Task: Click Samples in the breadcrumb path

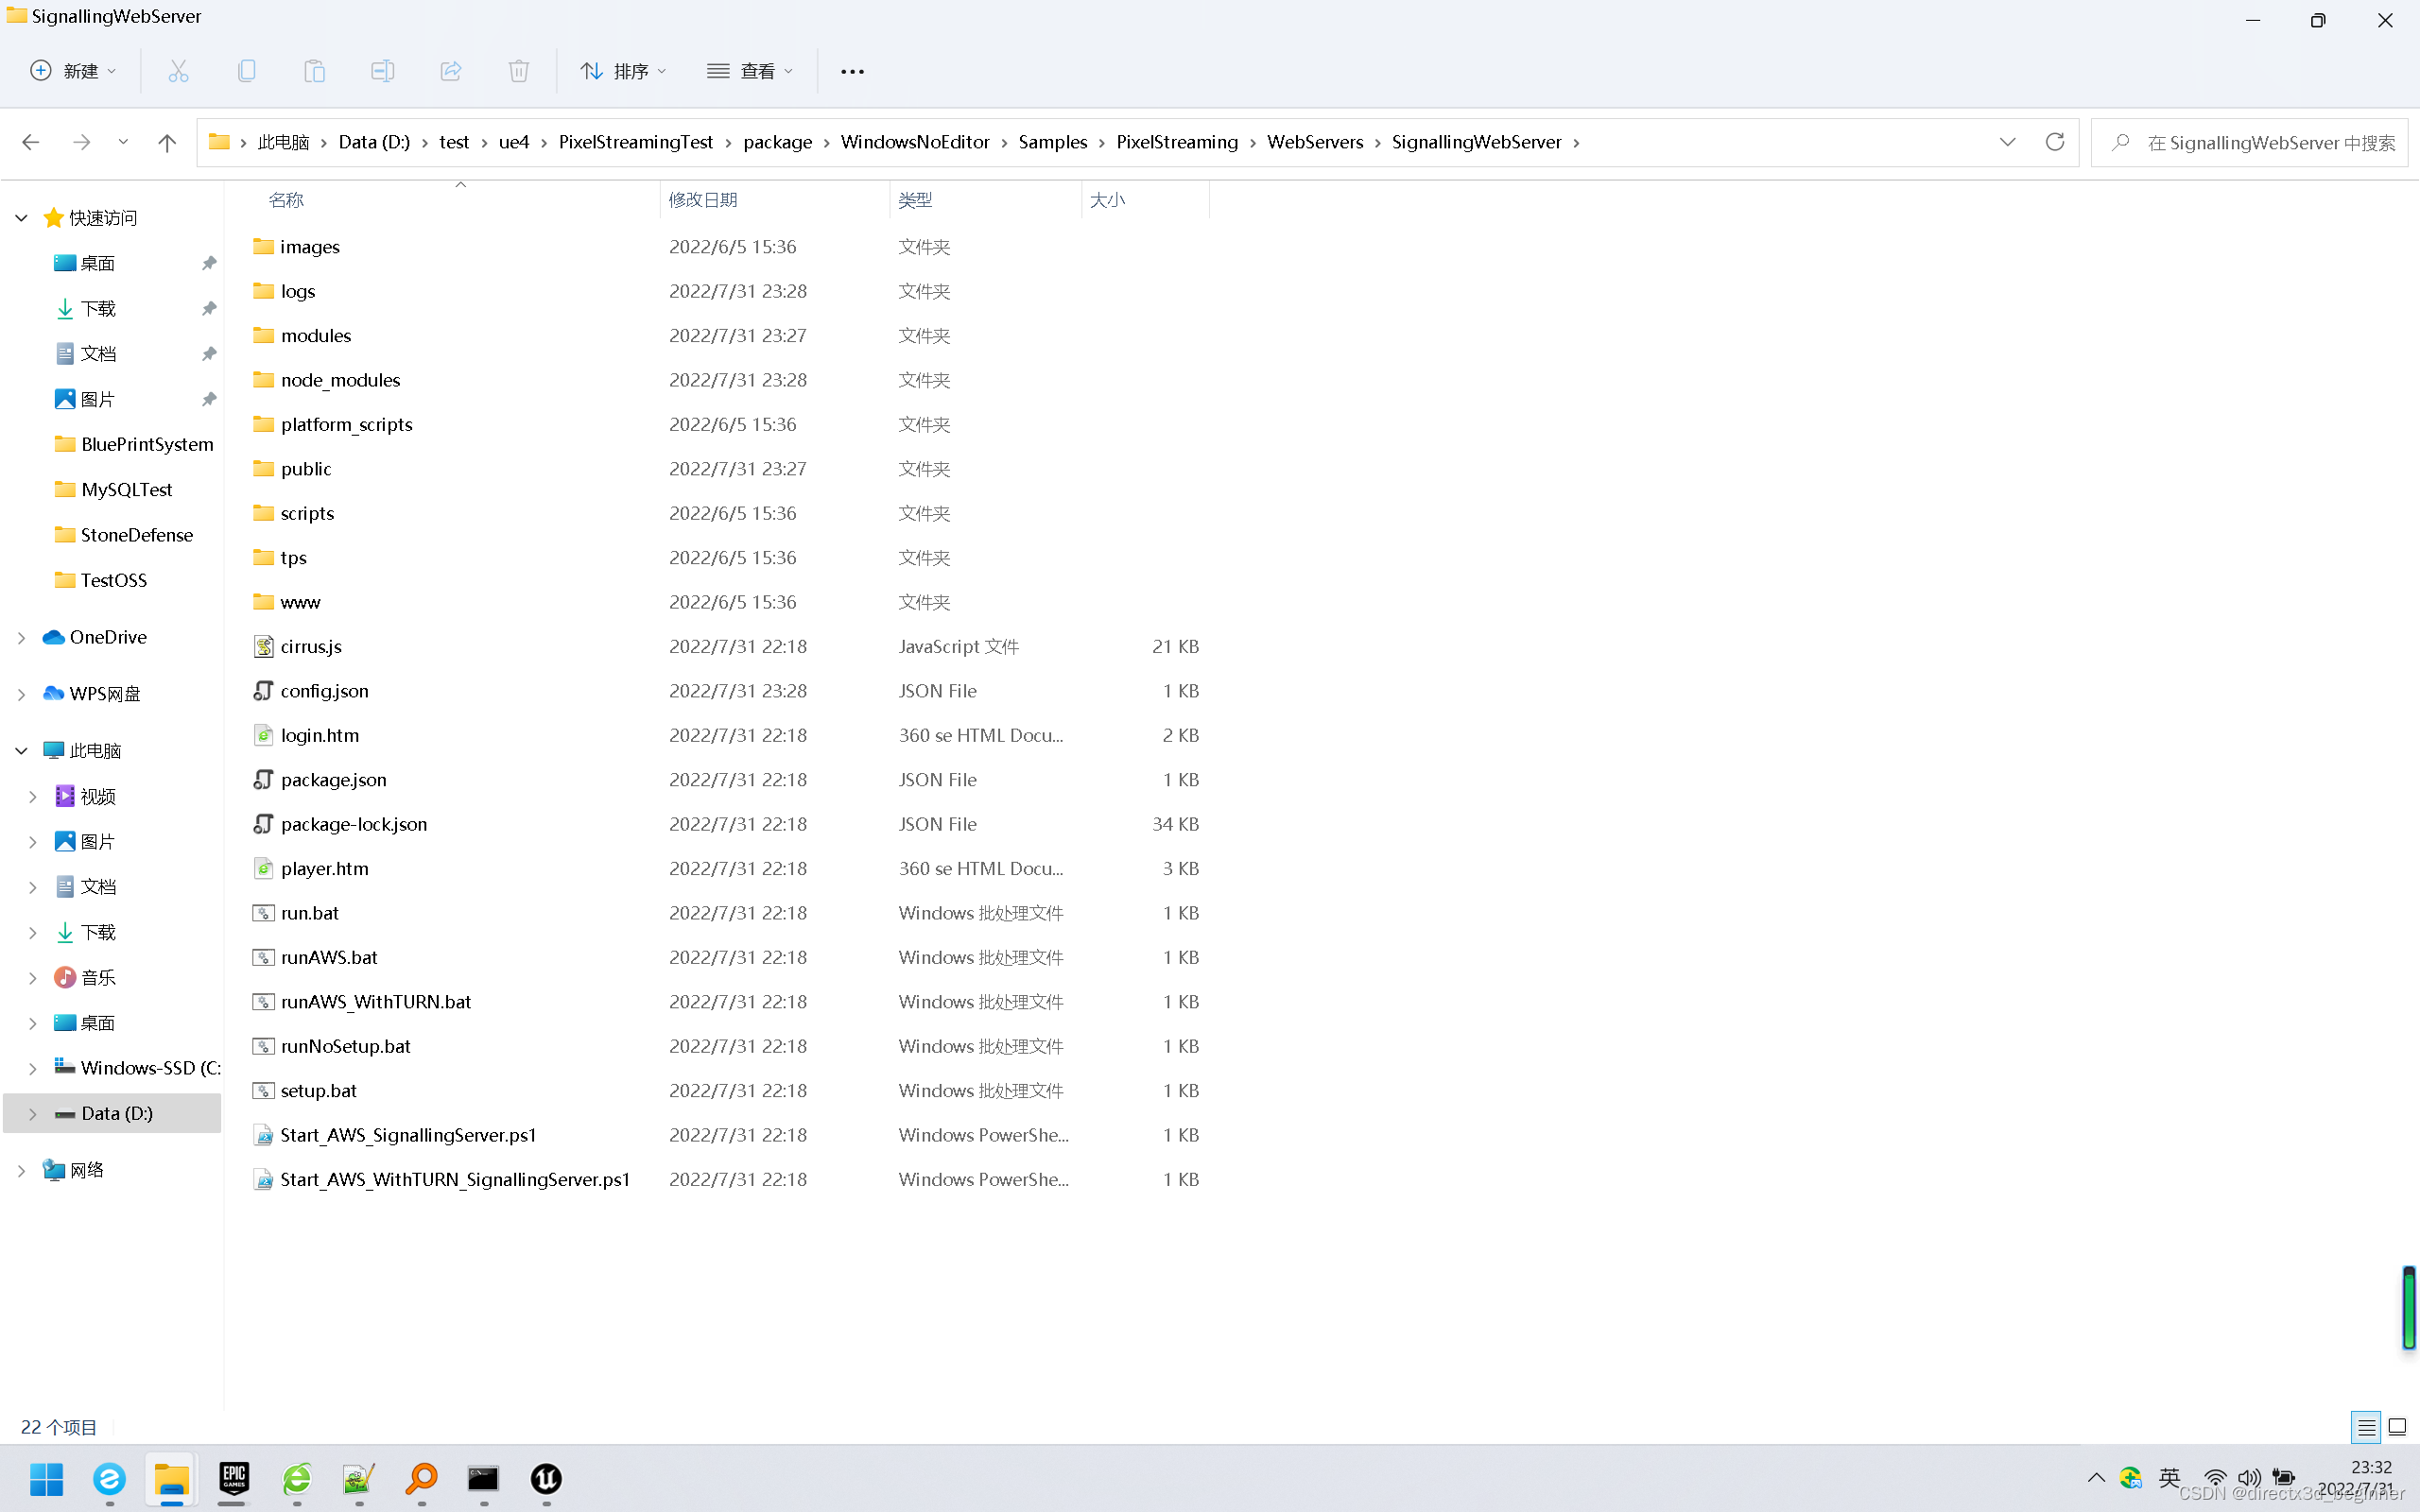Action: tap(1053, 142)
